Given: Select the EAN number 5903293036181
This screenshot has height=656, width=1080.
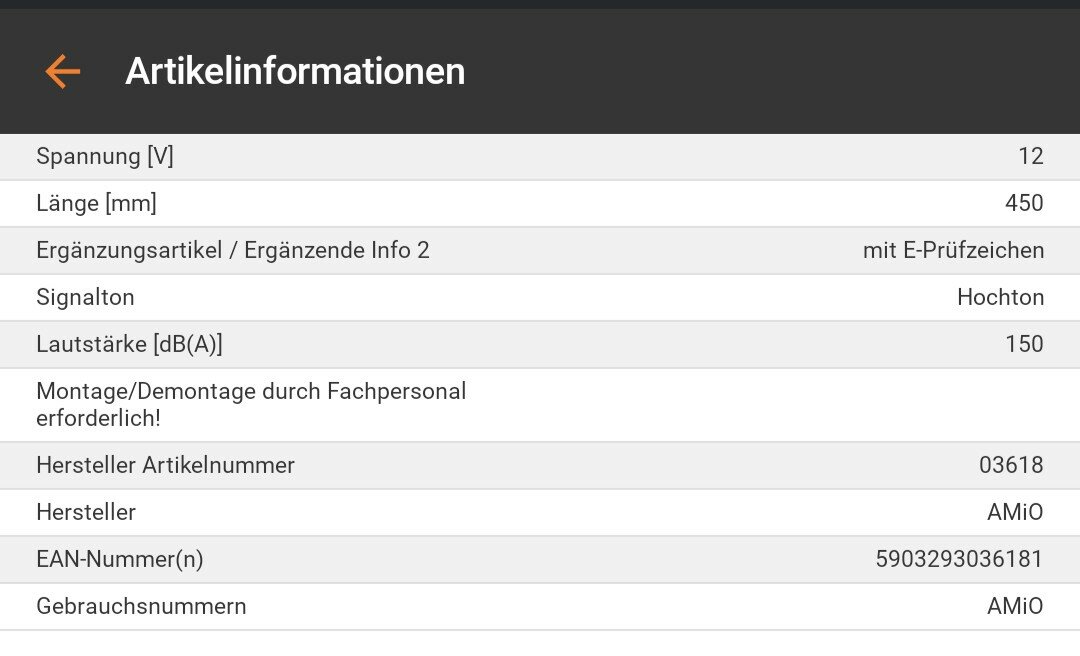Looking at the screenshot, I should tap(959, 559).
